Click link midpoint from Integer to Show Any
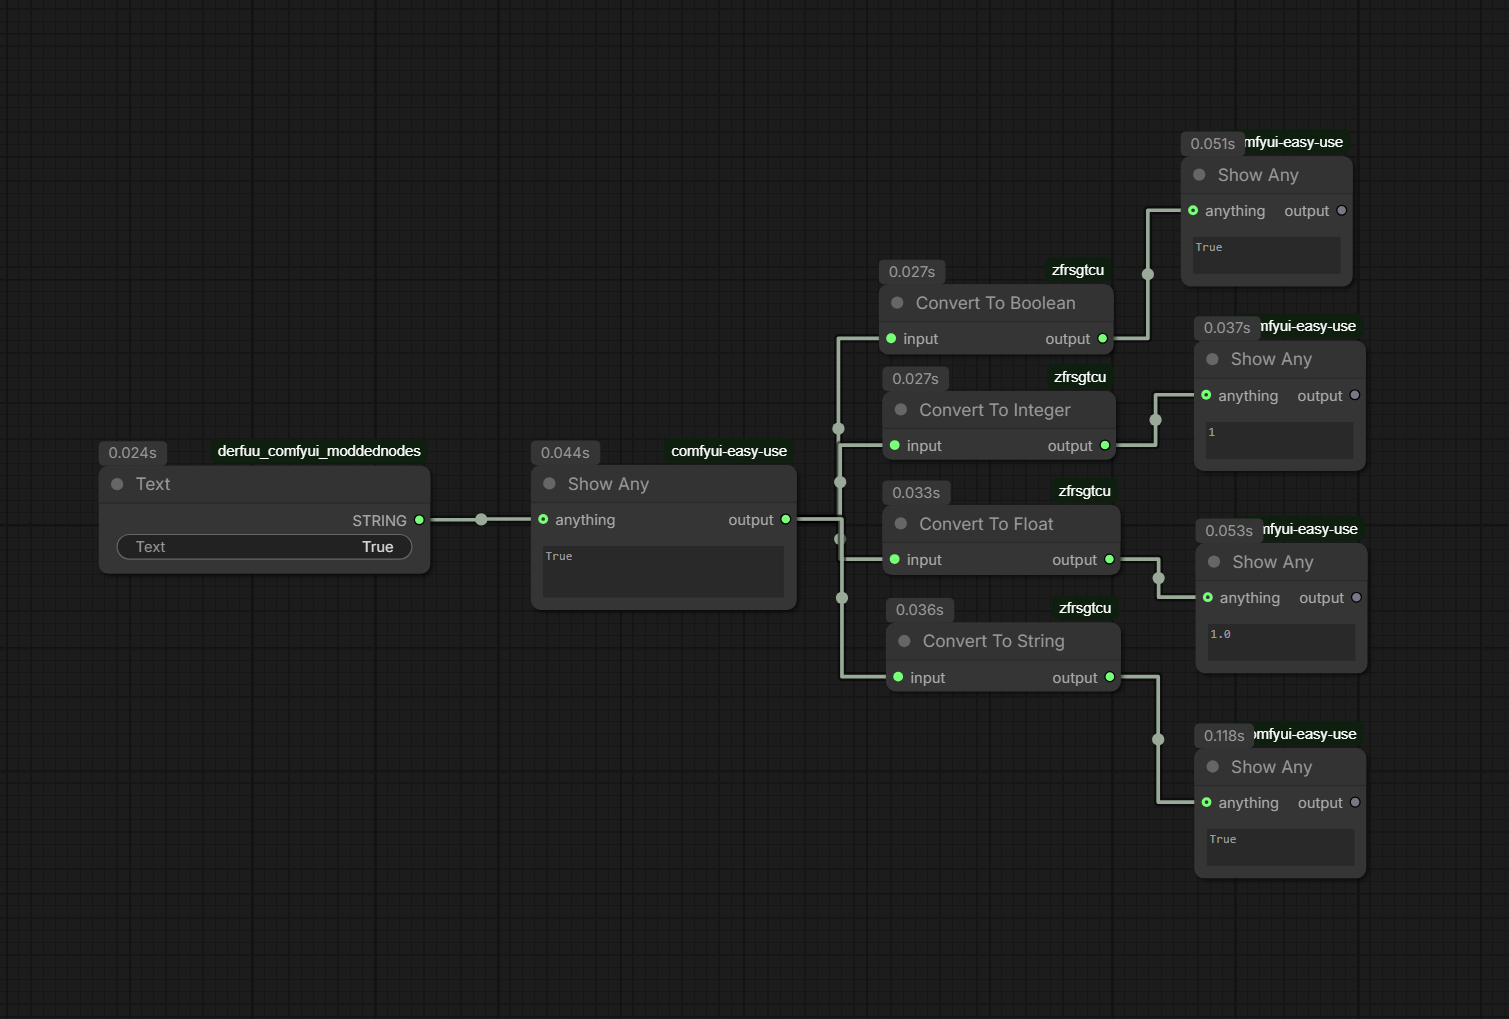The image size is (1509, 1019). (x=1155, y=420)
